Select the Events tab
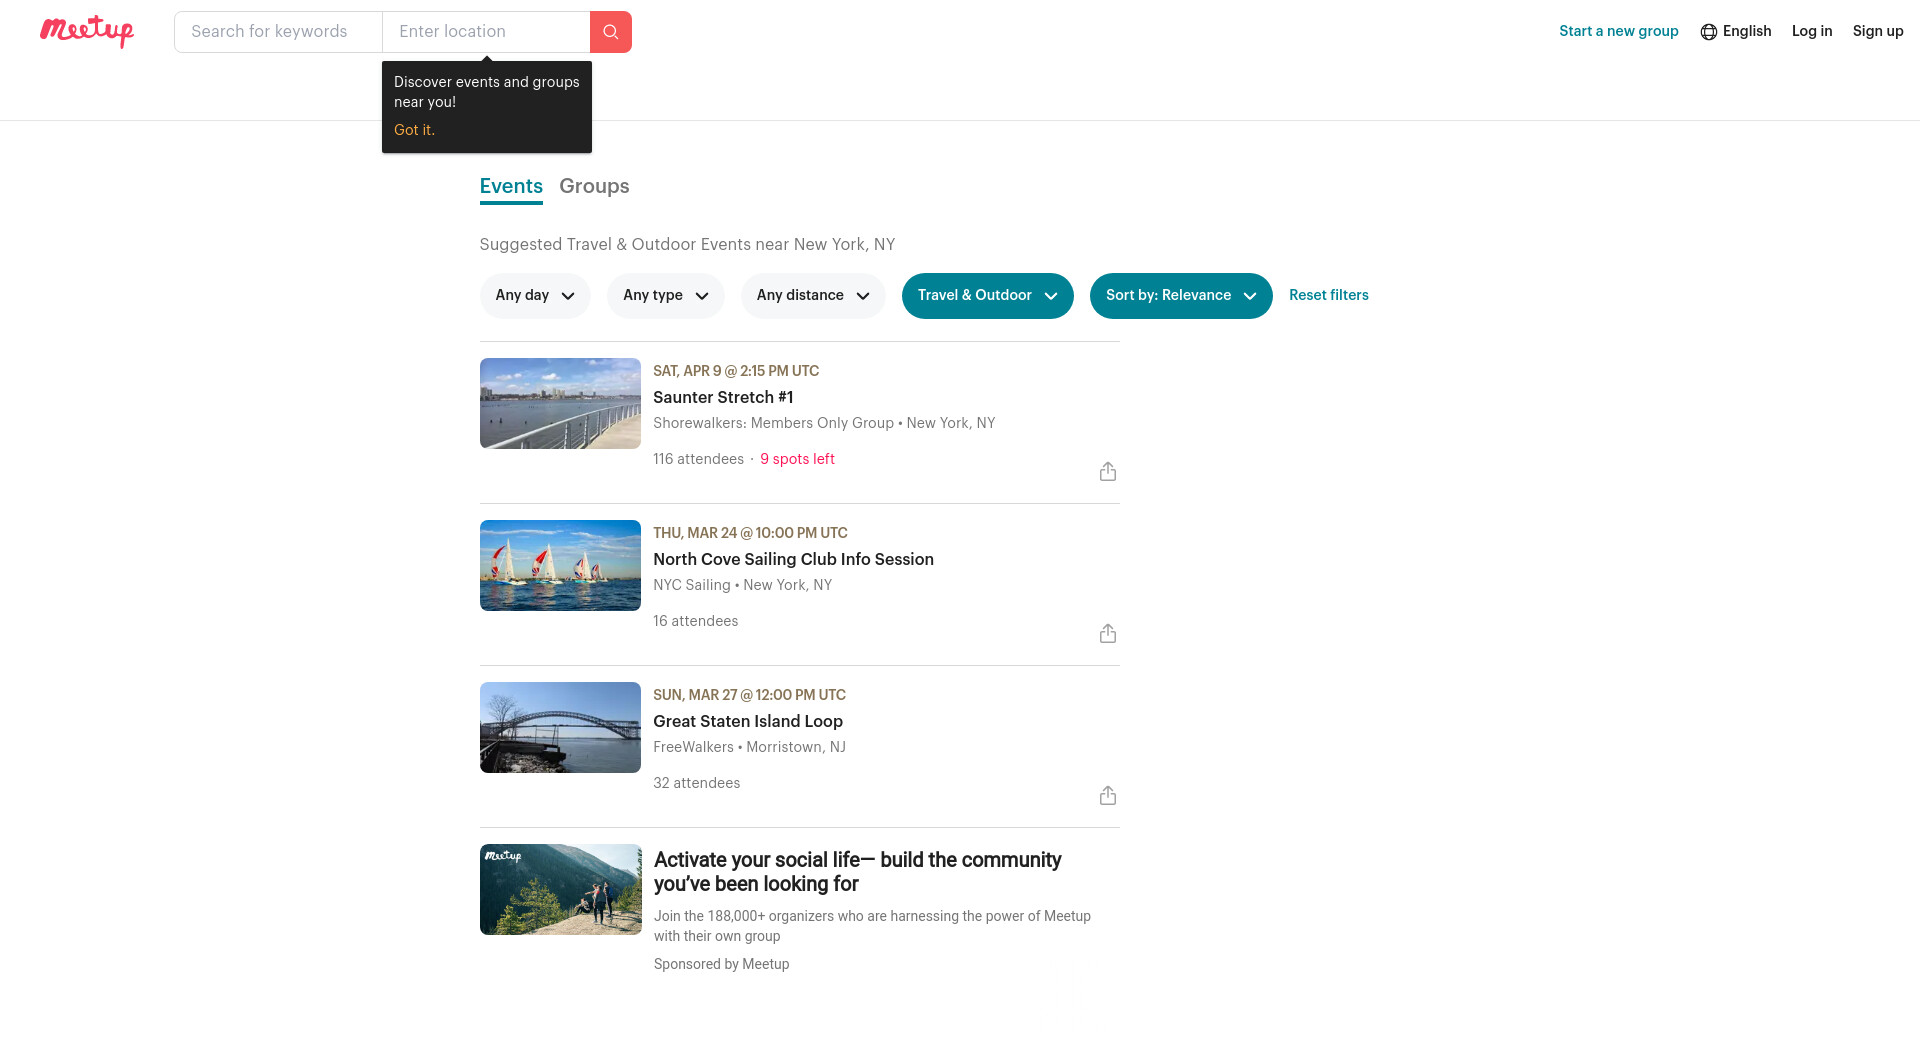This screenshot has width=1920, height=1040. coord(511,187)
